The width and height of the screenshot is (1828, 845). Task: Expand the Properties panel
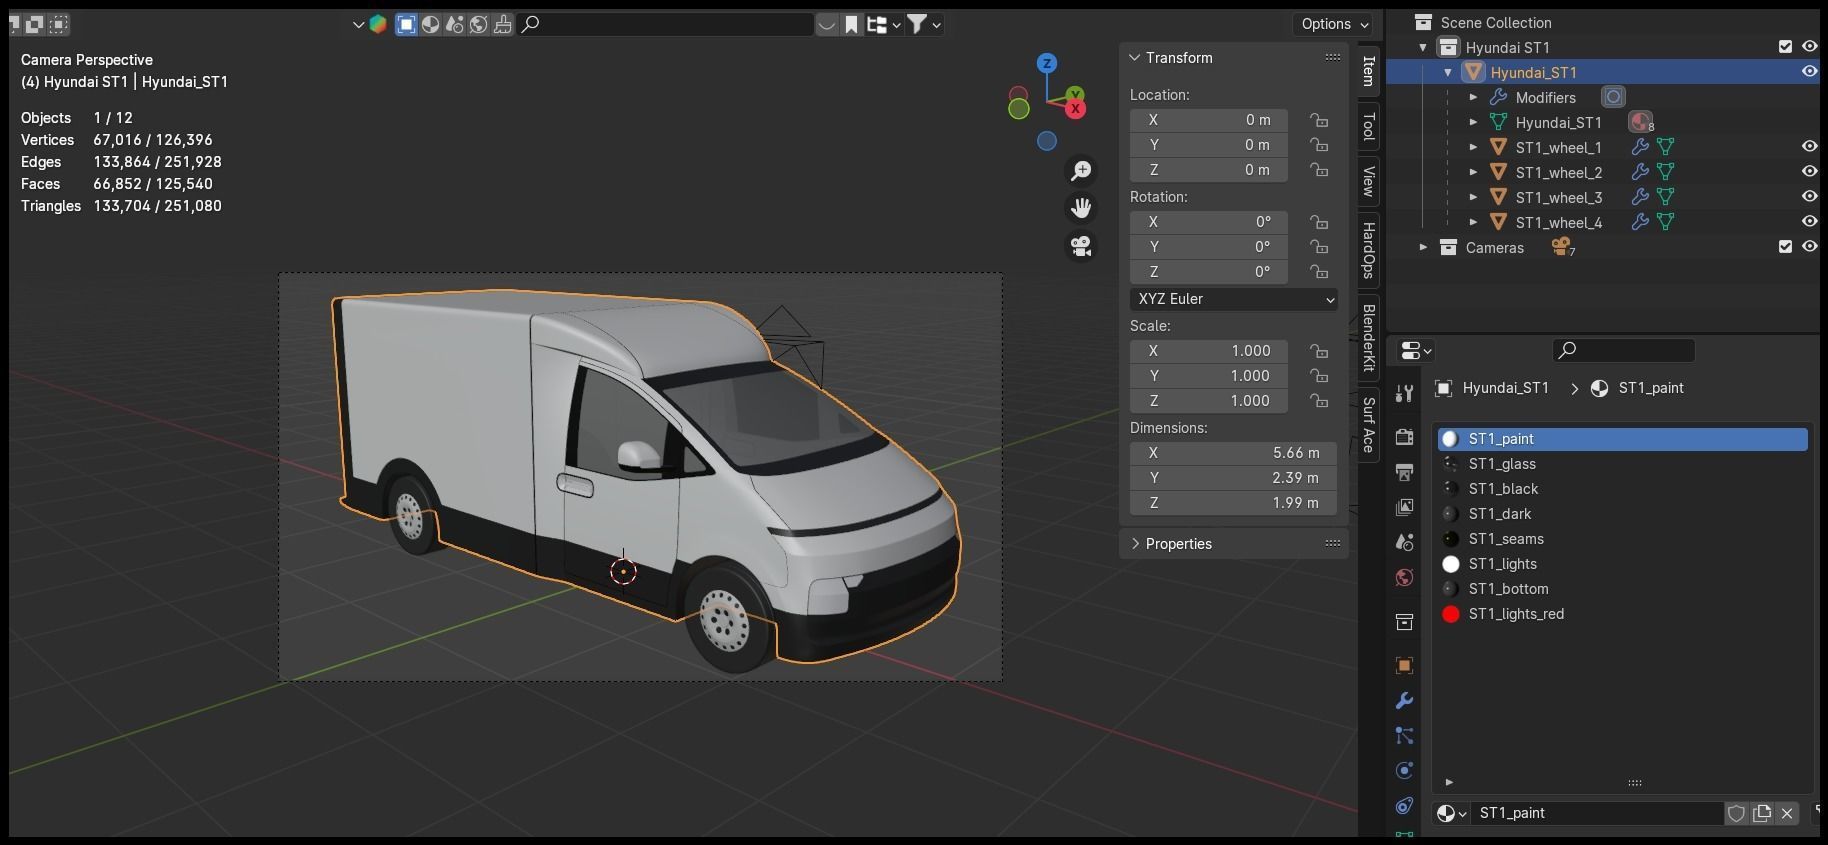pos(1135,544)
